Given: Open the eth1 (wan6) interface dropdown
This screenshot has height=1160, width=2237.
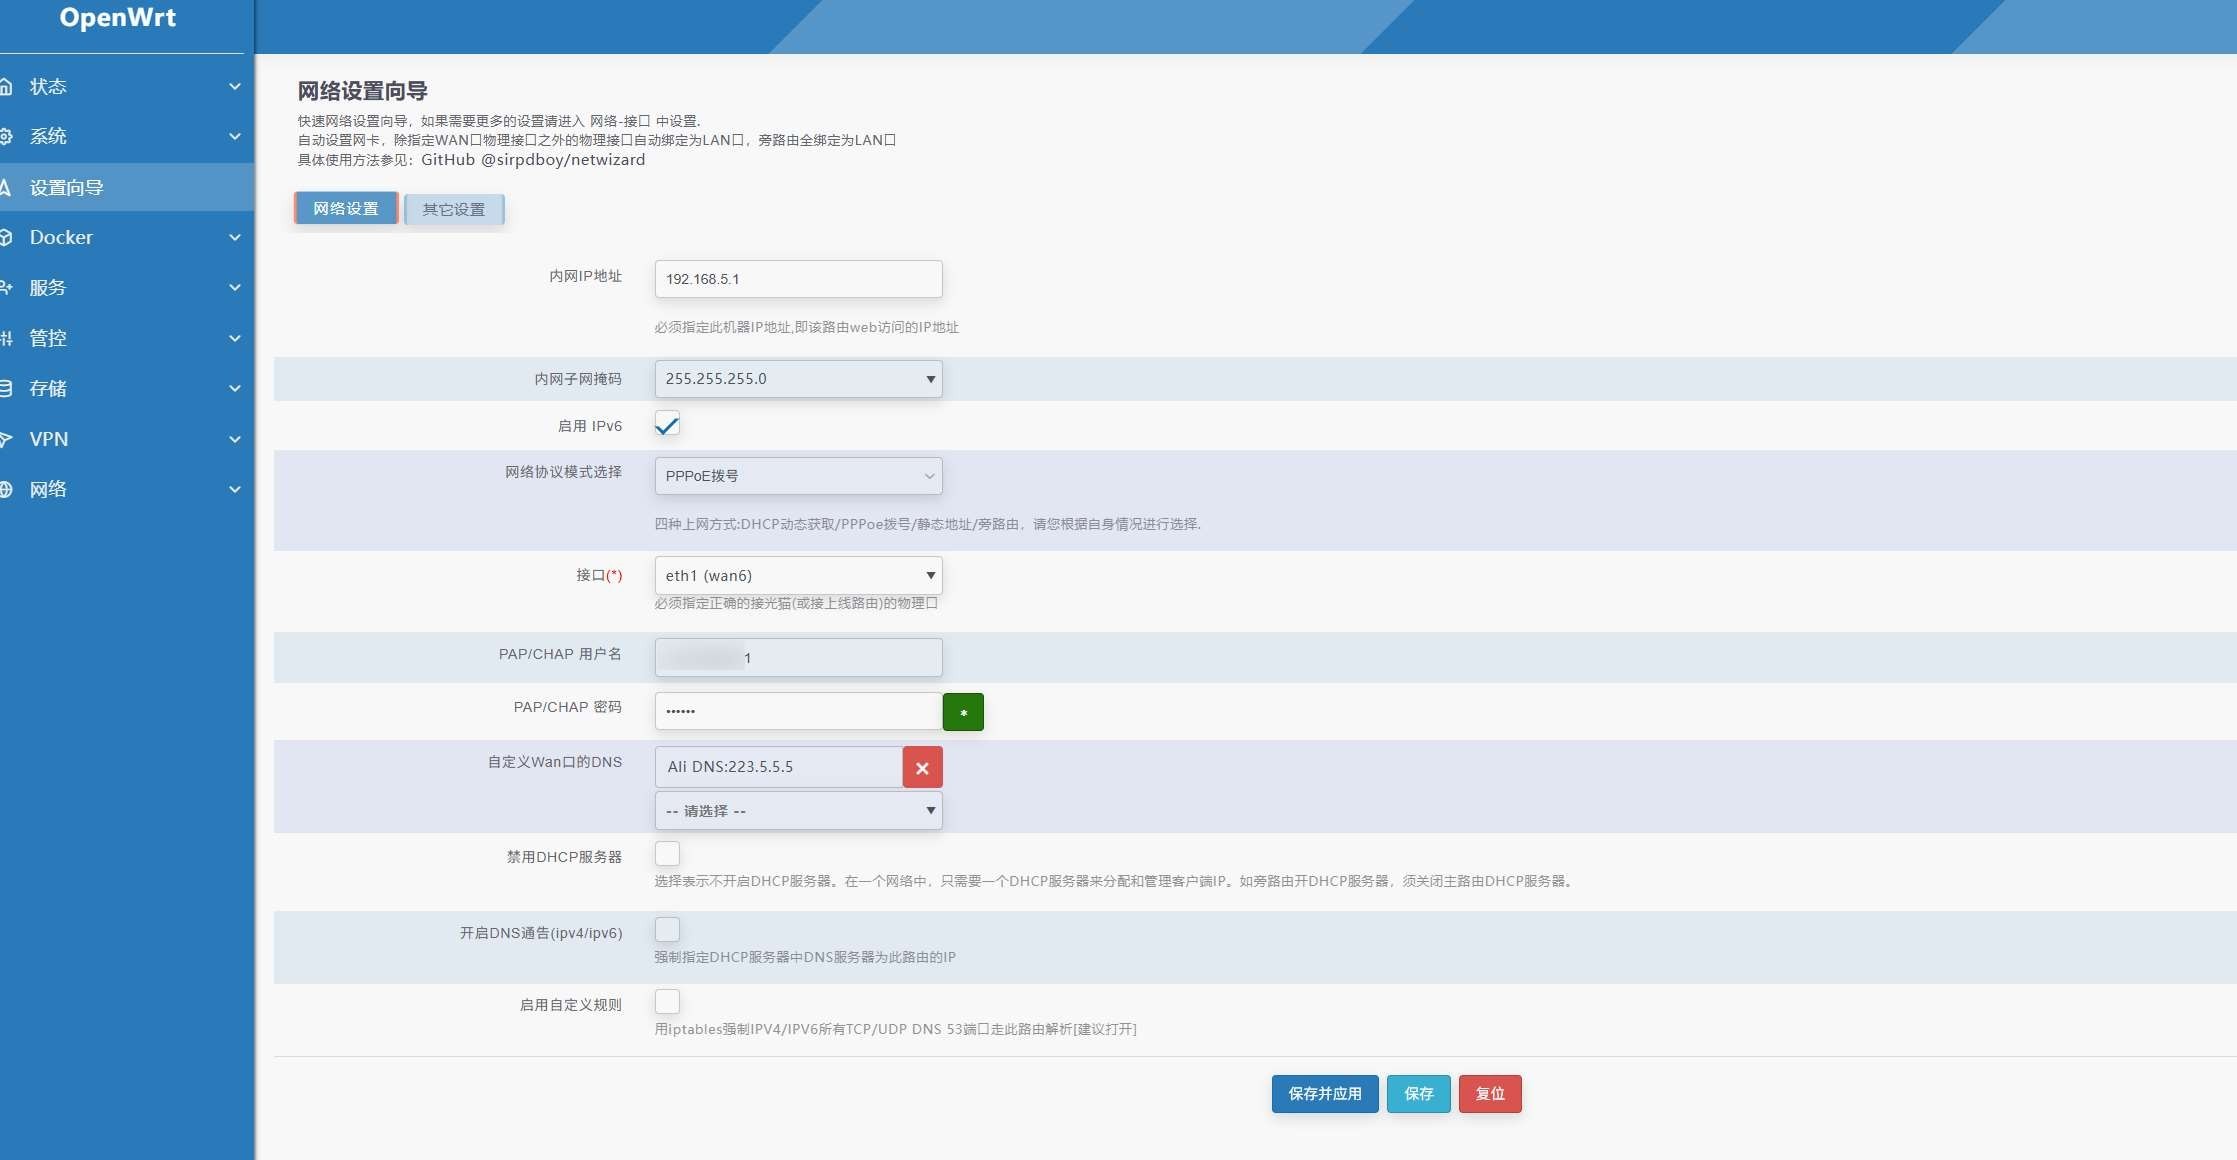Looking at the screenshot, I should point(798,576).
